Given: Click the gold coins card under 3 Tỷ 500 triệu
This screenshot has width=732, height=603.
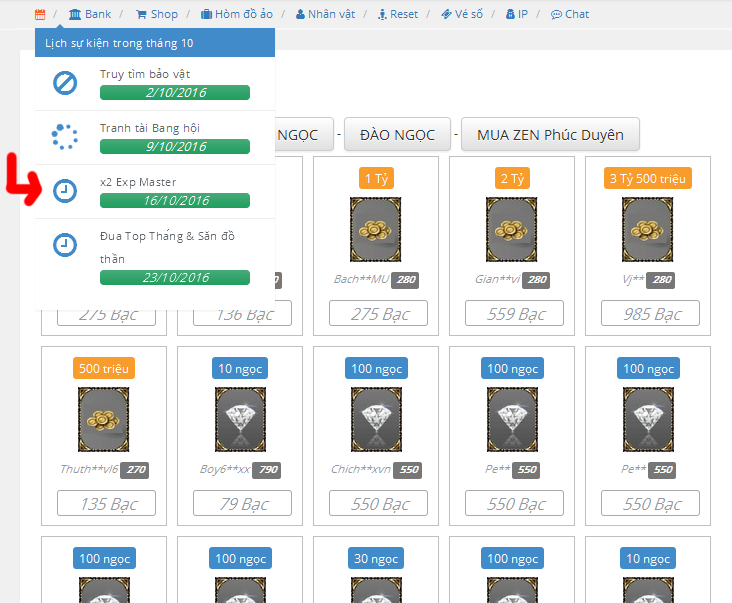Looking at the screenshot, I should coord(648,229).
